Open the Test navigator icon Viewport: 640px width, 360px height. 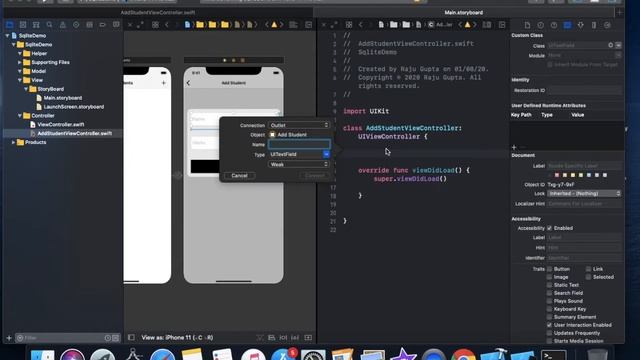tap(76, 25)
